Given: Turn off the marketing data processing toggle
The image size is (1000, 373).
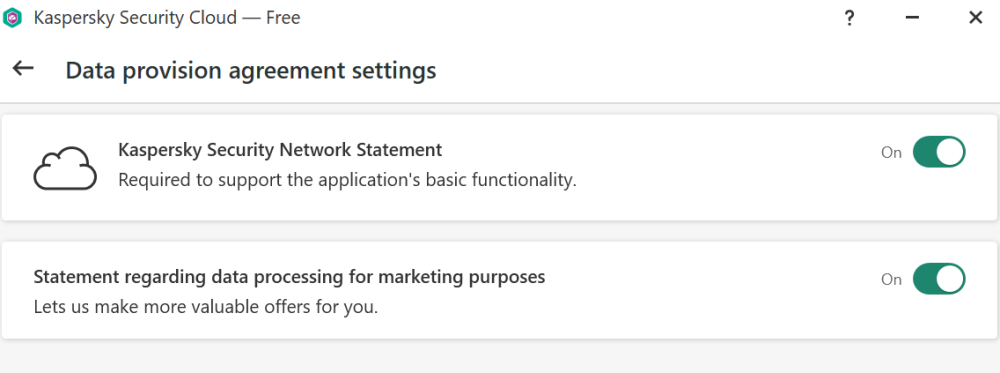Looking at the screenshot, I should tap(939, 279).
